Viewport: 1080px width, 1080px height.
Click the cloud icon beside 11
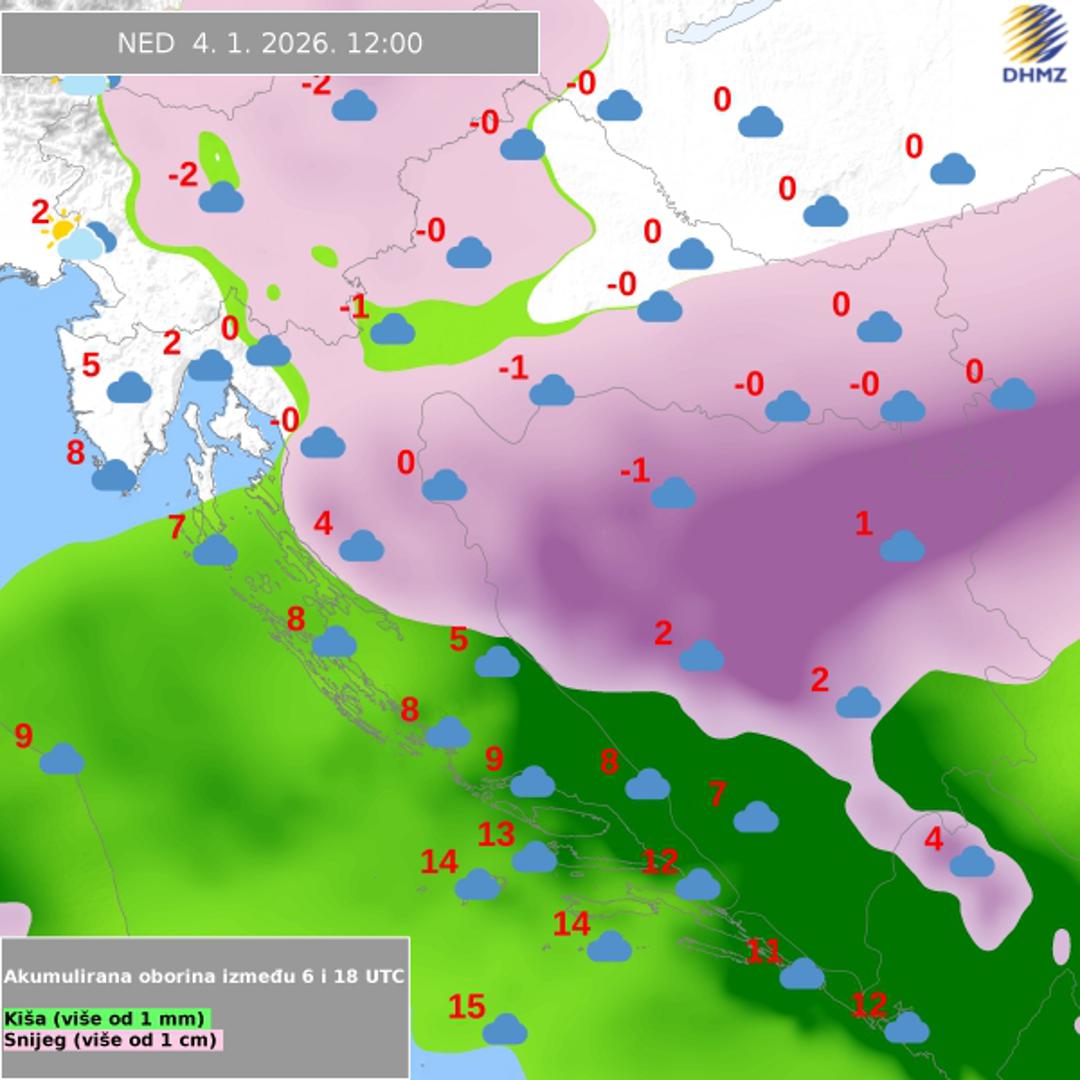[x=802, y=973]
